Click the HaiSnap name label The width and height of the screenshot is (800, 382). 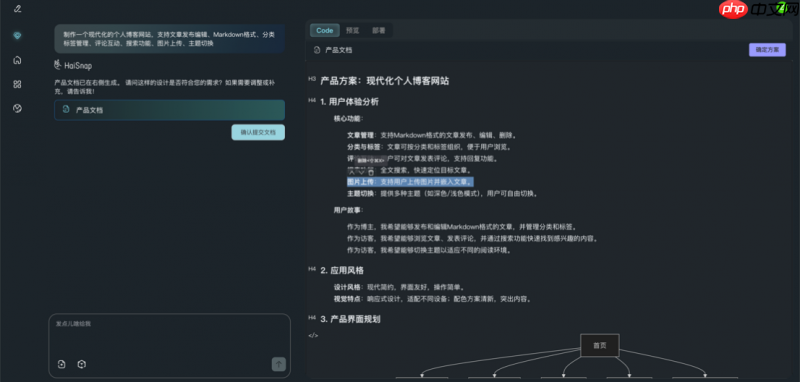pyautogui.click(x=79, y=66)
